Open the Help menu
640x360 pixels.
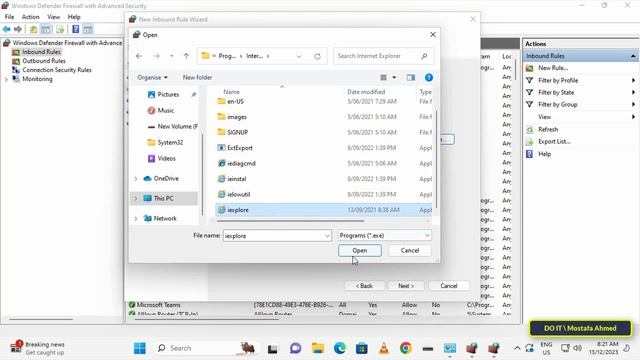74,17
